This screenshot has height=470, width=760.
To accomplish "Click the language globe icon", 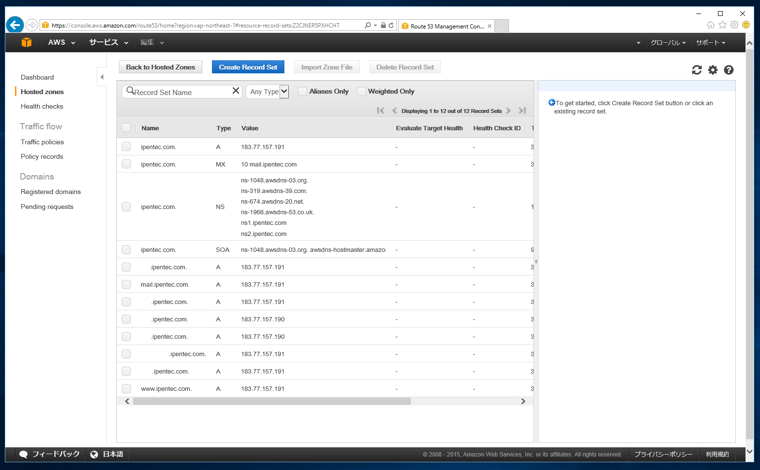I will tap(94, 454).
